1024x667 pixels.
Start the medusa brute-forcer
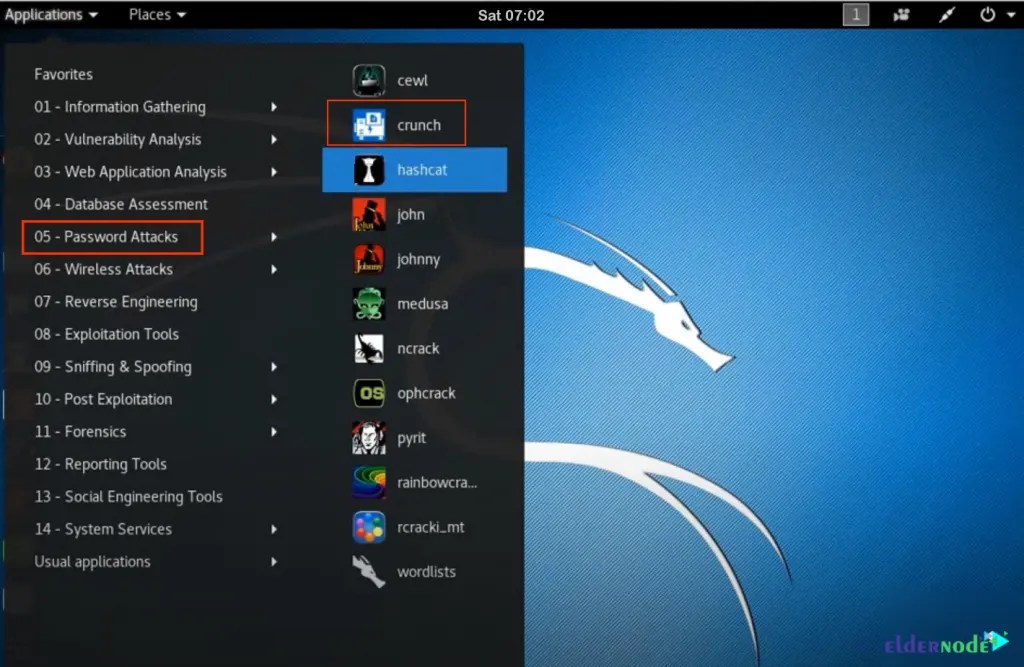point(420,303)
